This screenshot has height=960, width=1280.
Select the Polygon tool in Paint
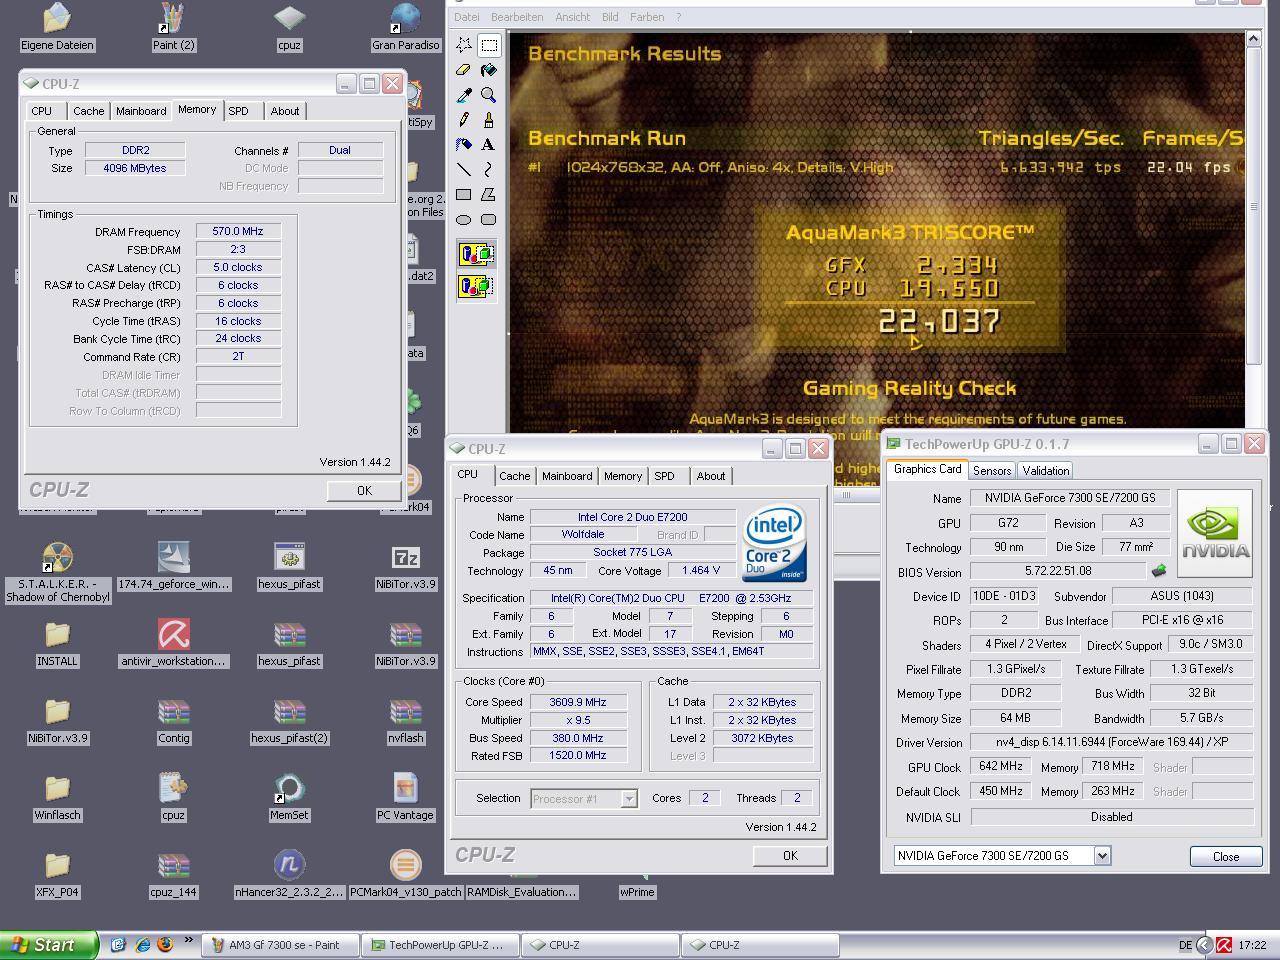tap(489, 195)
